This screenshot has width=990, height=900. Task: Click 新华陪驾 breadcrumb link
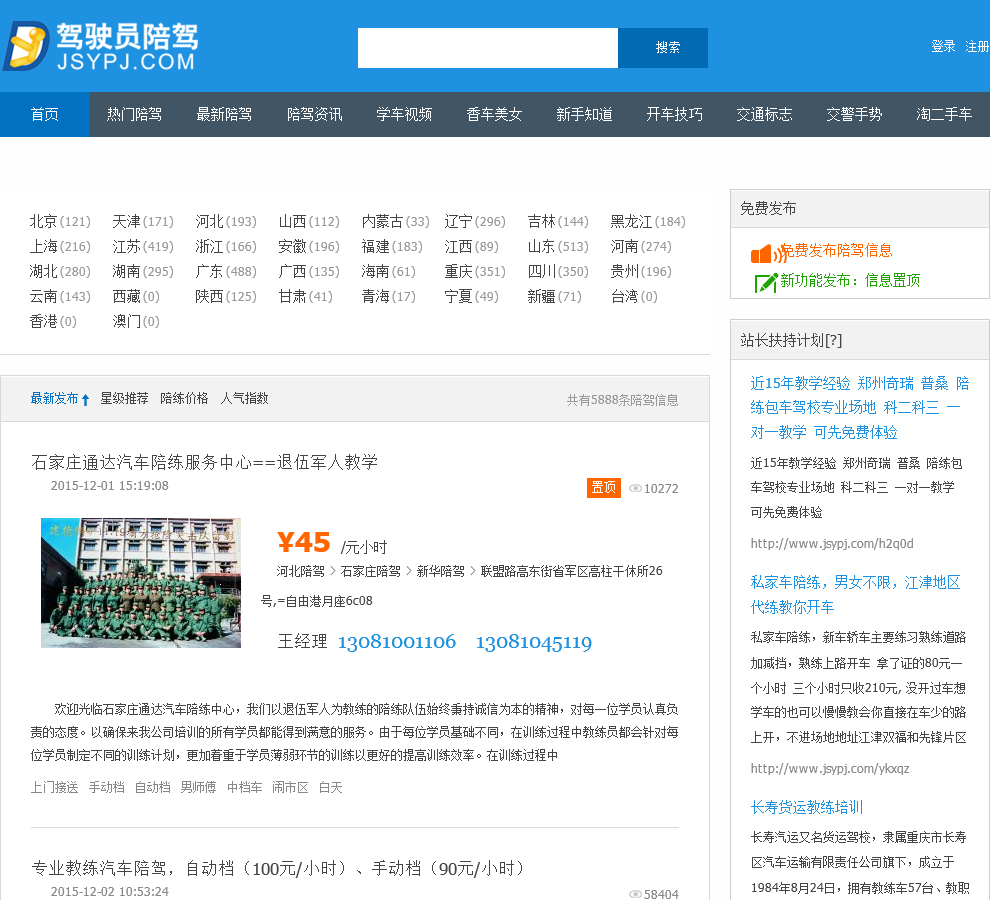click(x=441, y=571)
